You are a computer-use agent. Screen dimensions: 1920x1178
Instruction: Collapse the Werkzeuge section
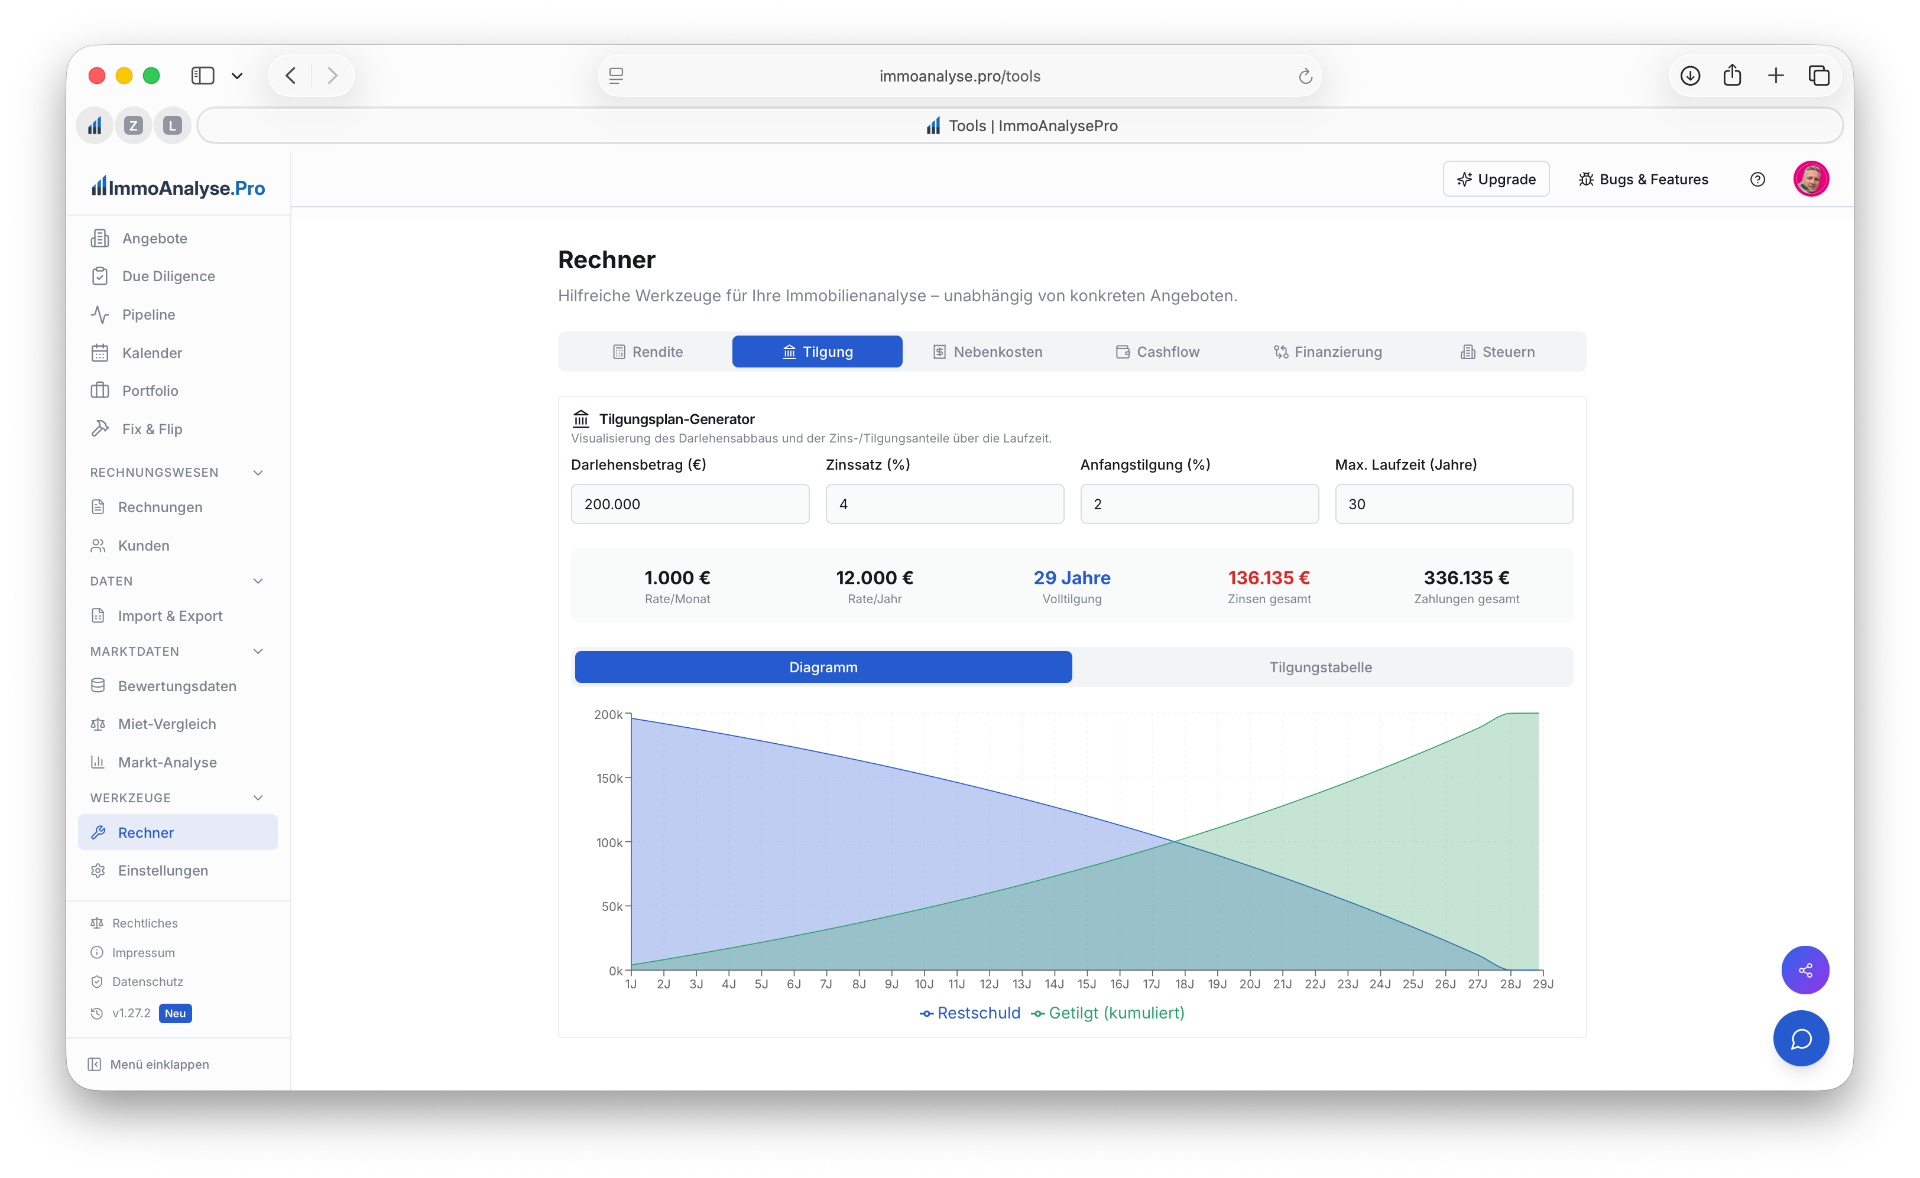click(x=258, y=797)
